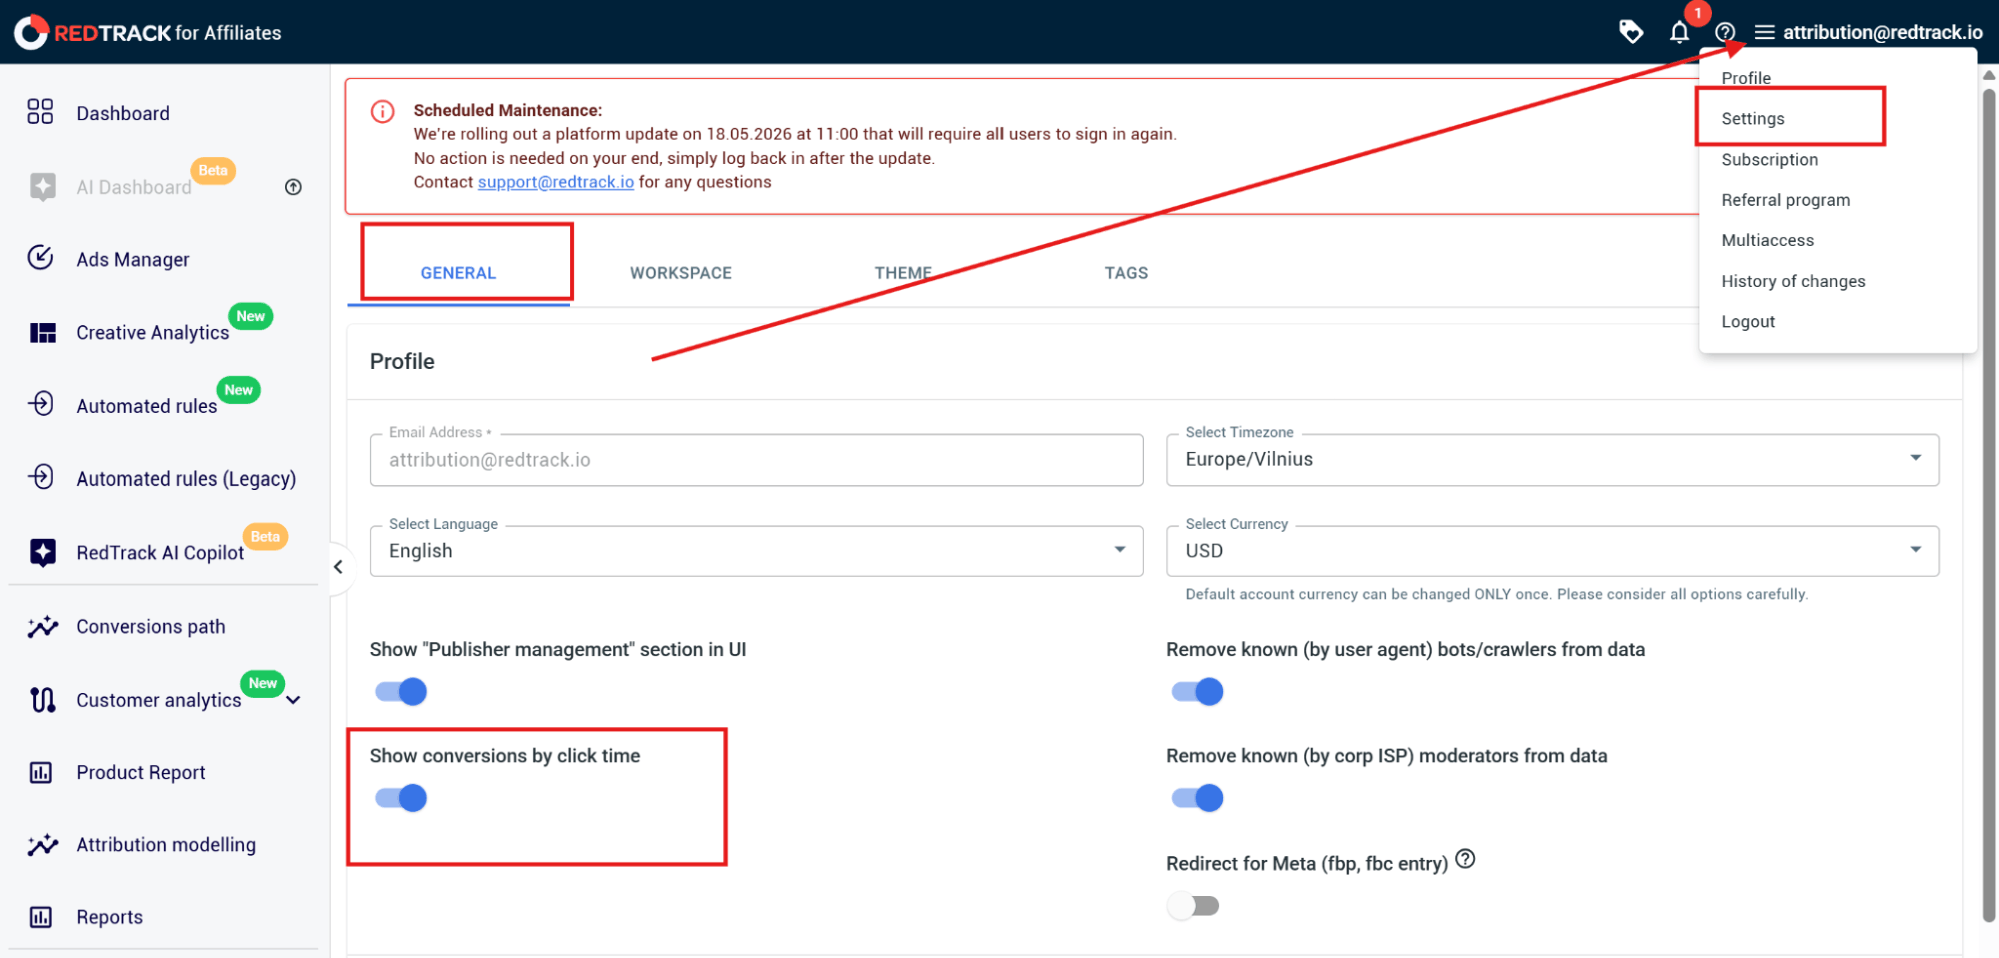Click the Attribution modelling icon
This screenshot has width=1999, height=958.
pyautogui.click(x=42, y=845)
